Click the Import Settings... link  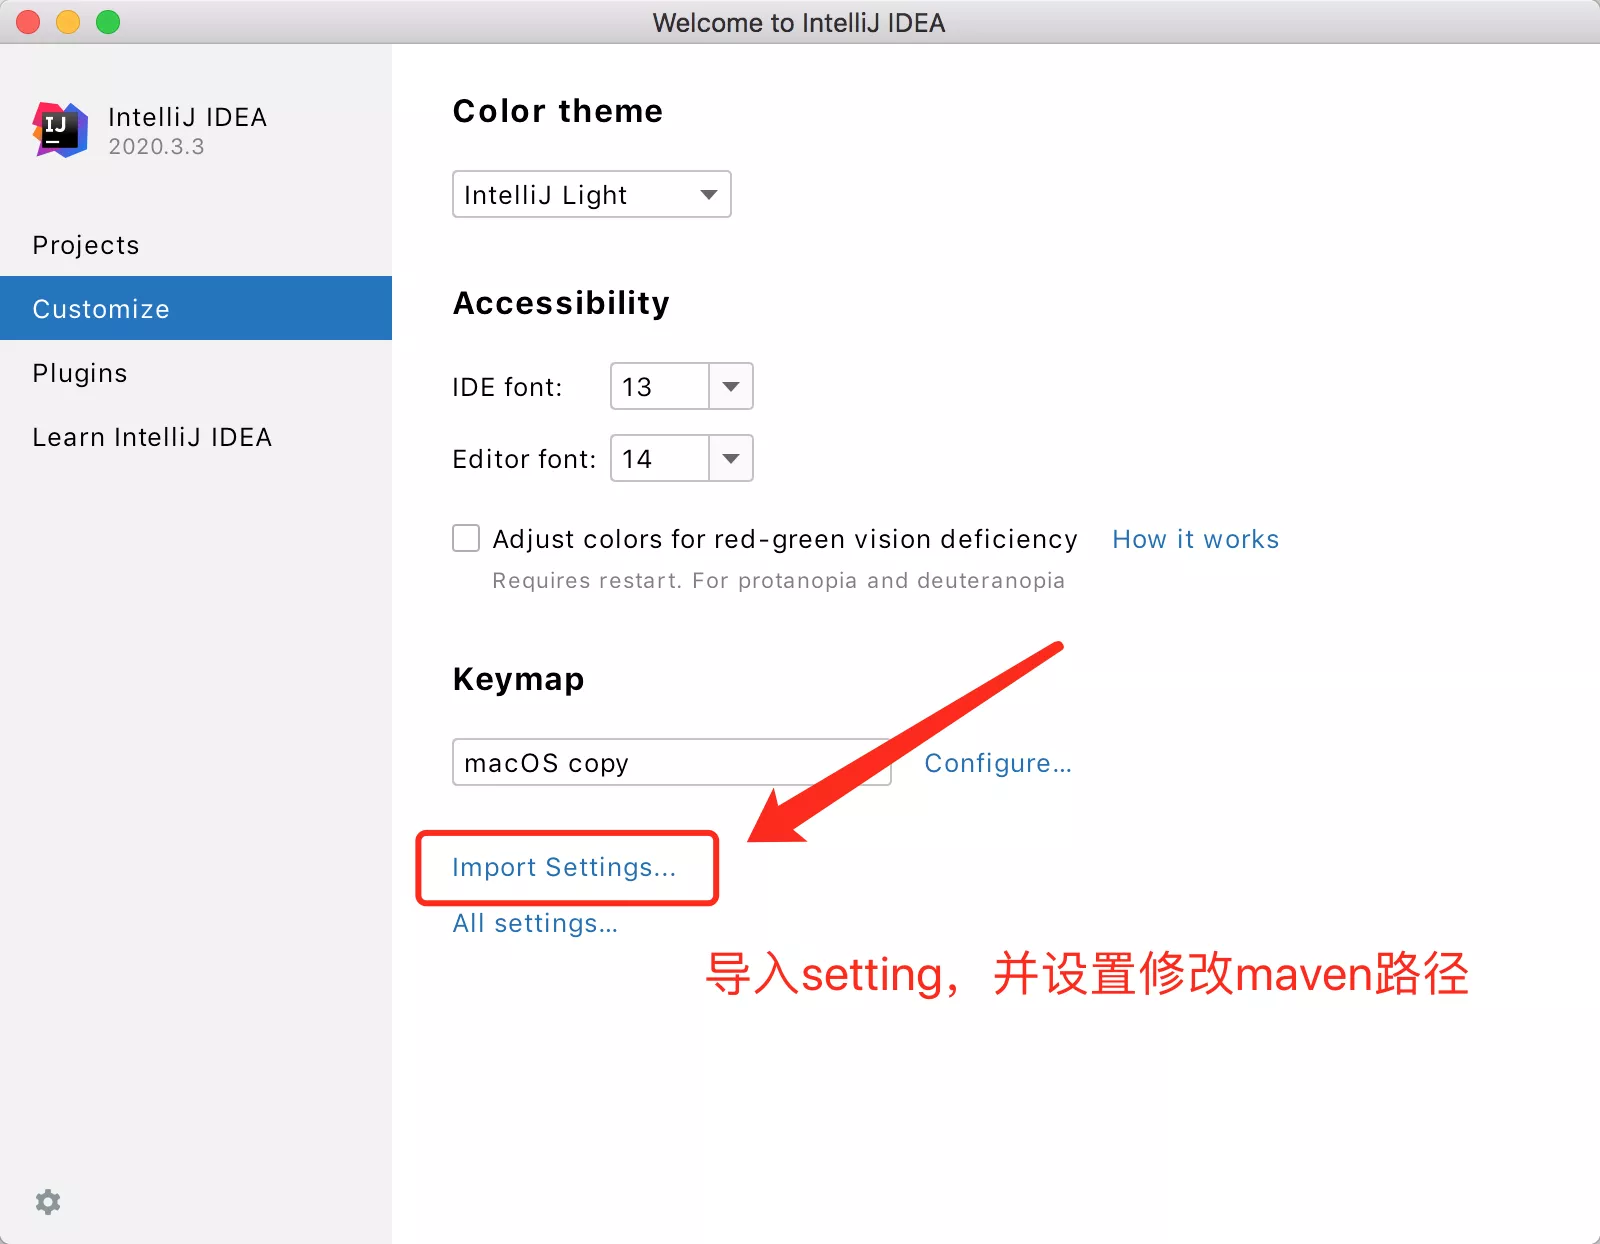tap(564, 867)
